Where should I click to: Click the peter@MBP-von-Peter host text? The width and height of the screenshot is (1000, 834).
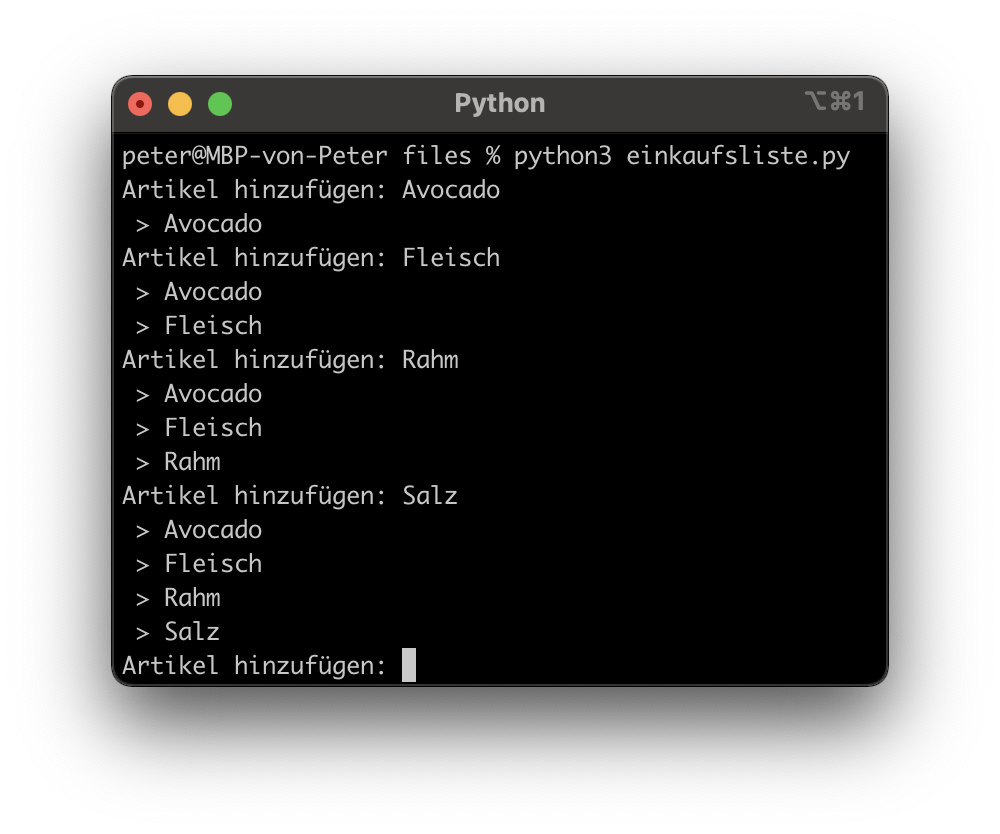pos(254,156)
